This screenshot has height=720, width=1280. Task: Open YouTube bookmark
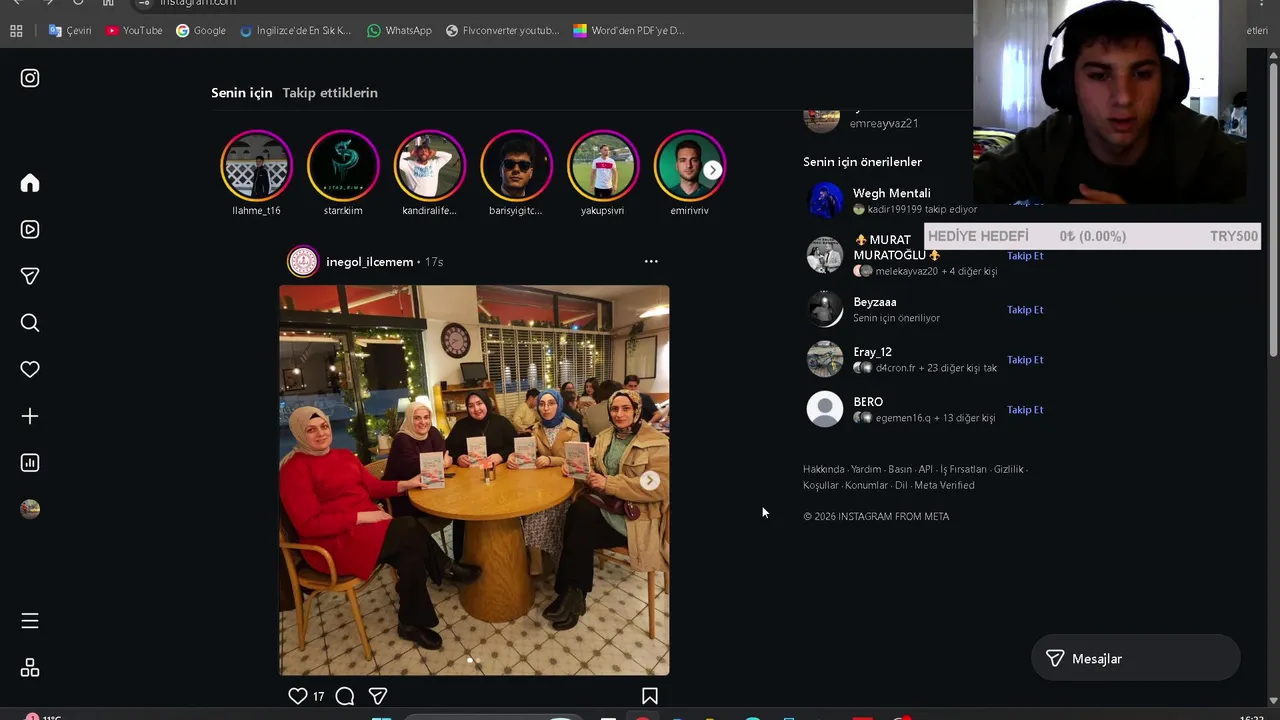point(134,31)
